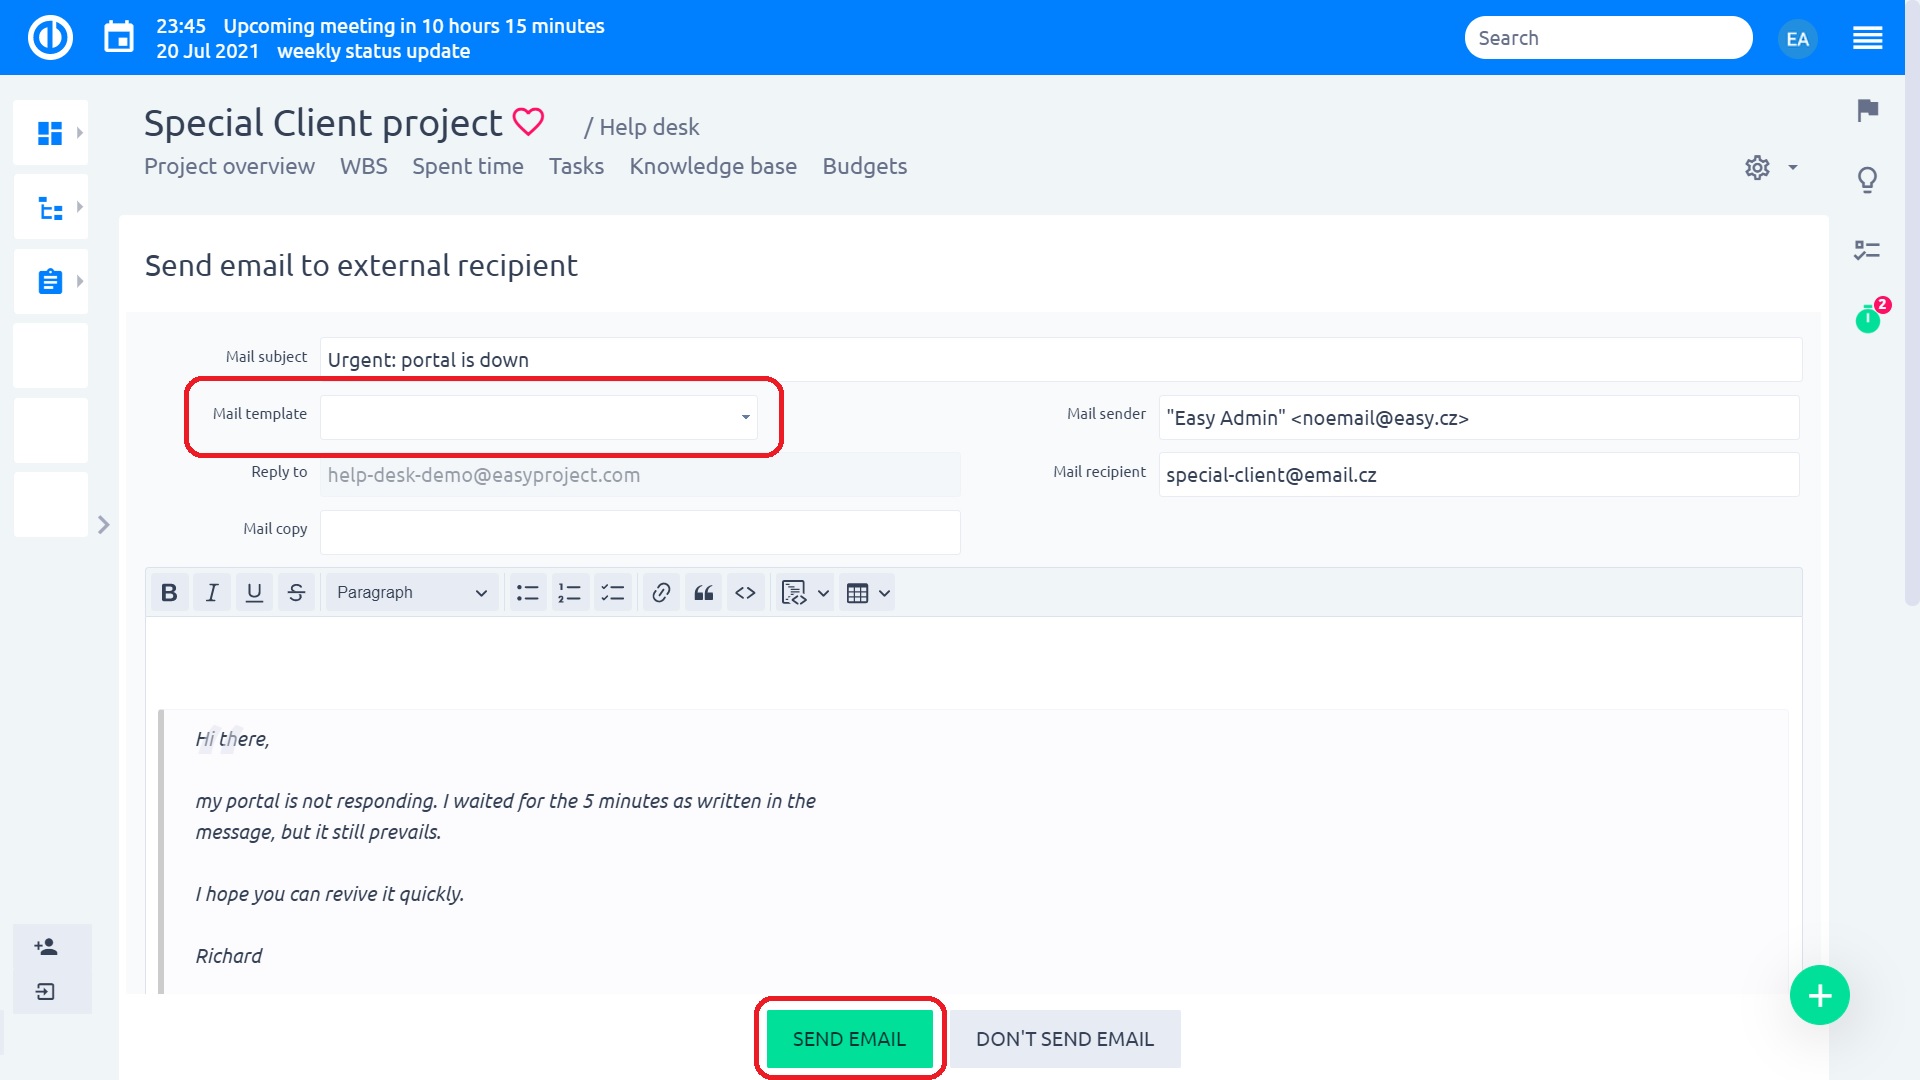The width and height of the screenshot is (1920, 1080).
Task: Click the insert link icon
Action: point(662,592)
